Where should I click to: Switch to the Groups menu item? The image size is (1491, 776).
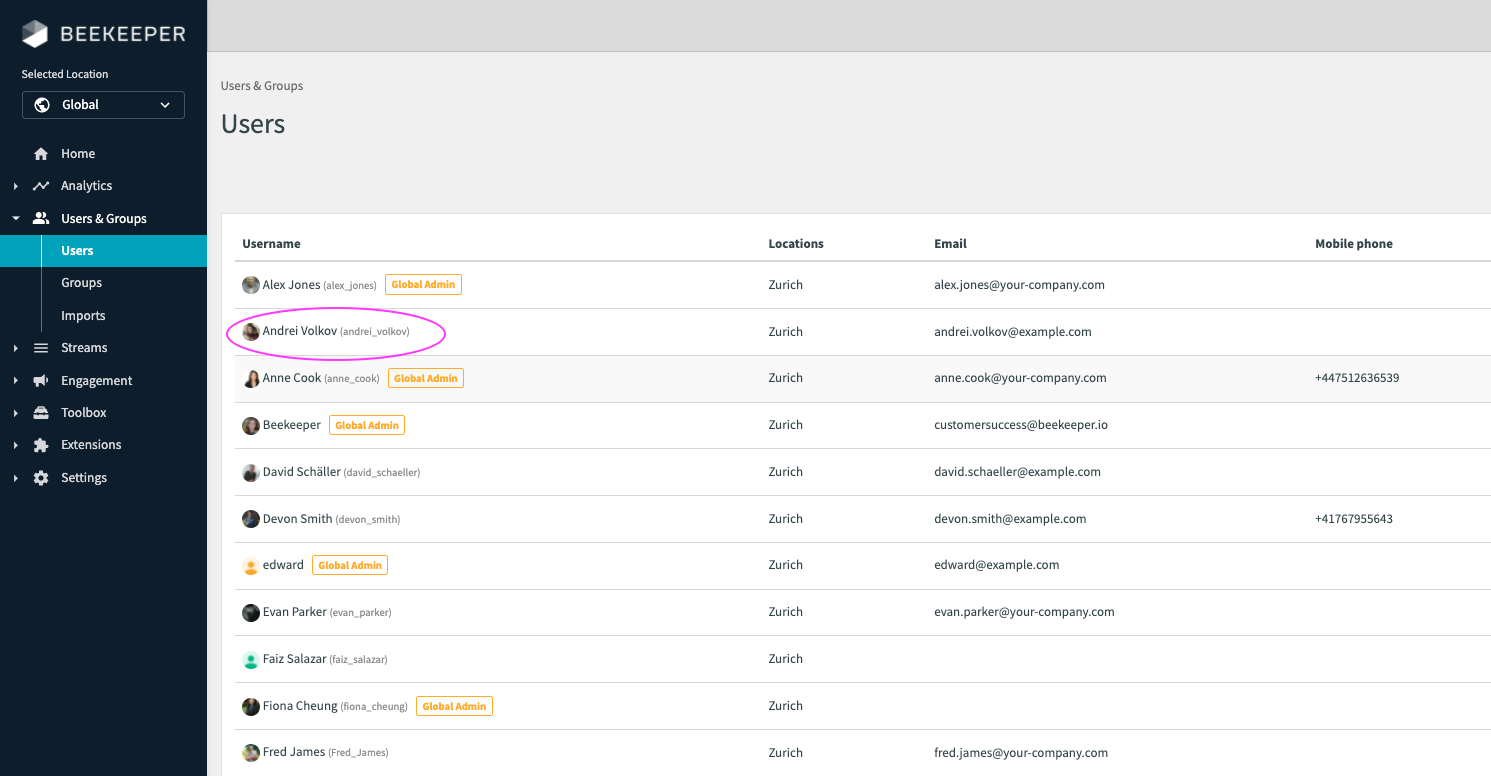click(x=81, y=282)
